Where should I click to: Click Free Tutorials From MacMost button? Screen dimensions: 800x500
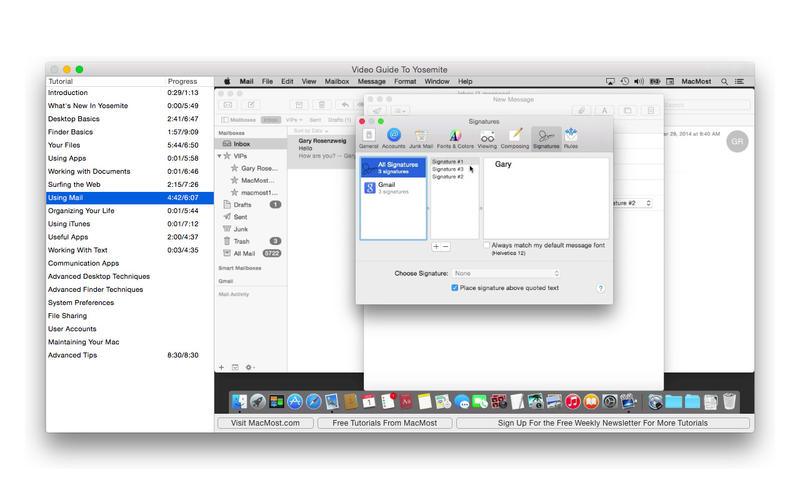(385, 423)
